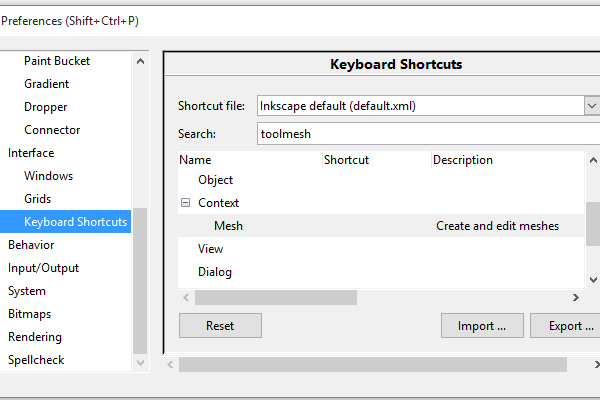
Task: Select Gradient in preferences tree
Action: point(46,84)
